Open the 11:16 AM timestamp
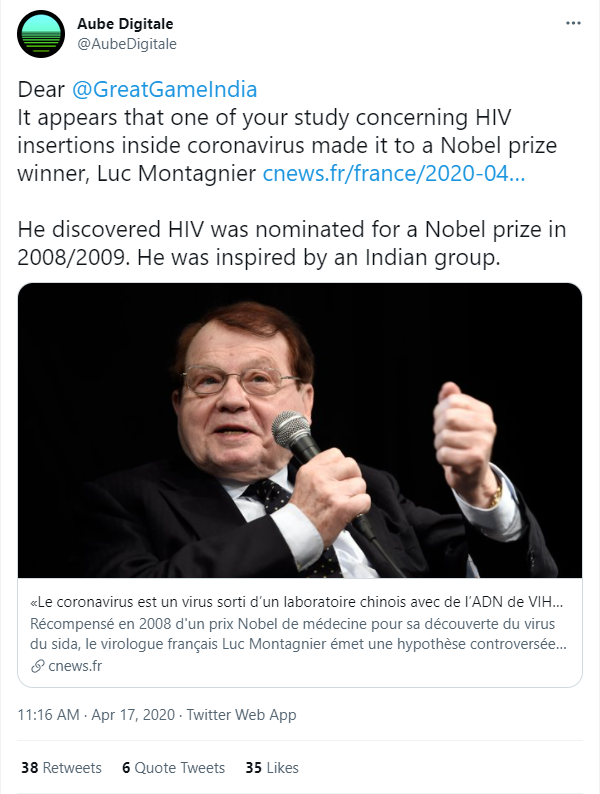600x794 pixels. coord(49,714)
